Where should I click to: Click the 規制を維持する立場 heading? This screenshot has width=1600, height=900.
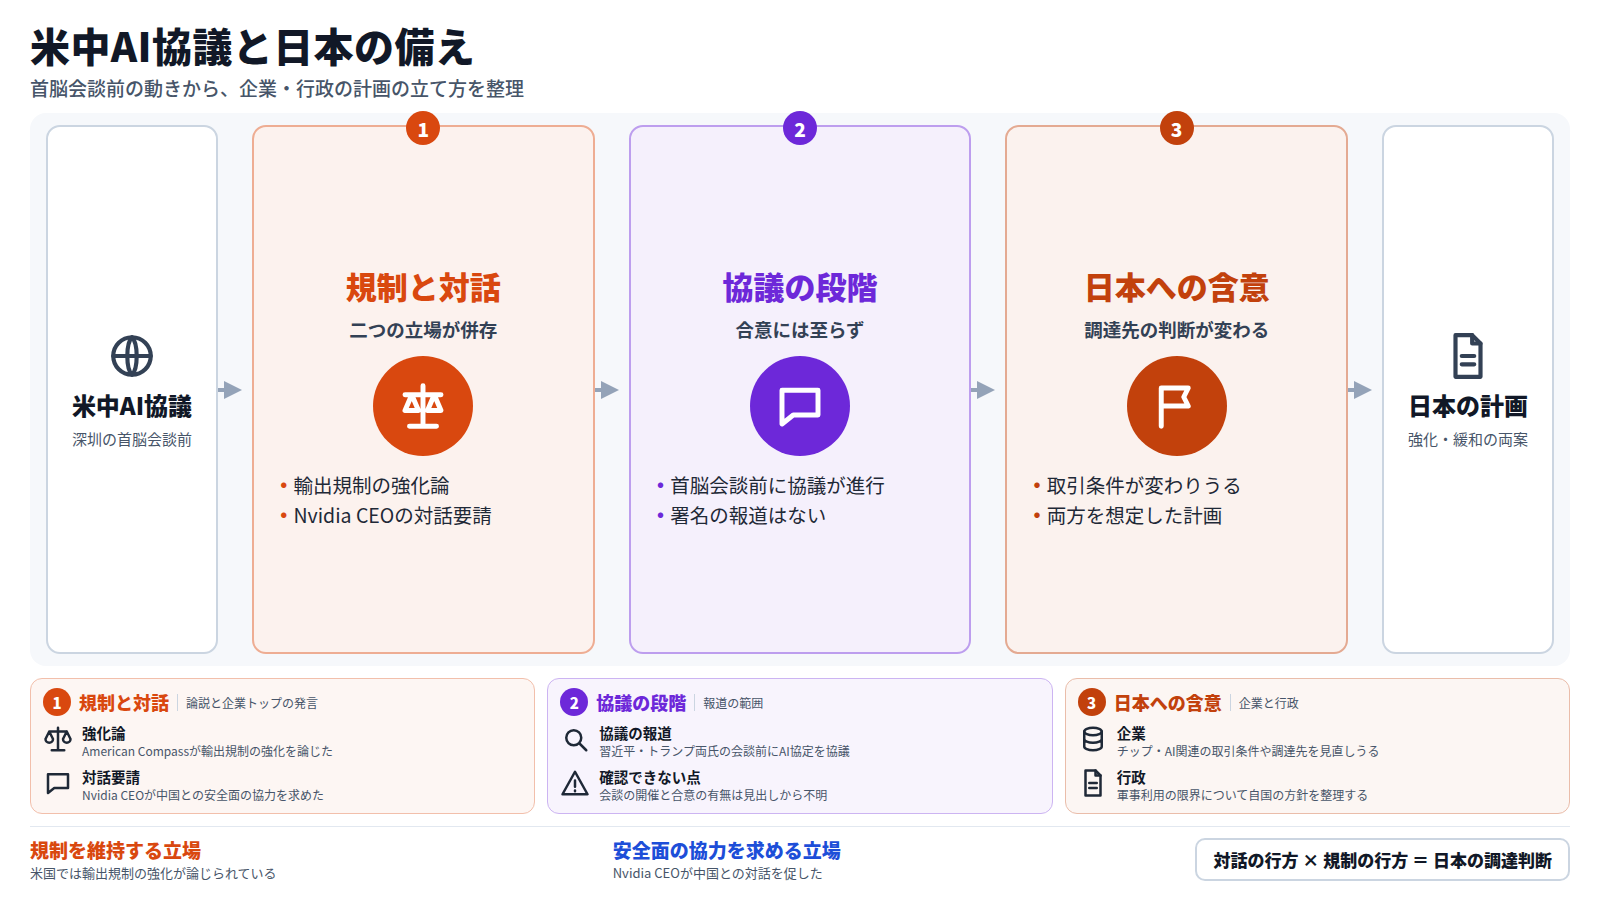tap(115, 851)
